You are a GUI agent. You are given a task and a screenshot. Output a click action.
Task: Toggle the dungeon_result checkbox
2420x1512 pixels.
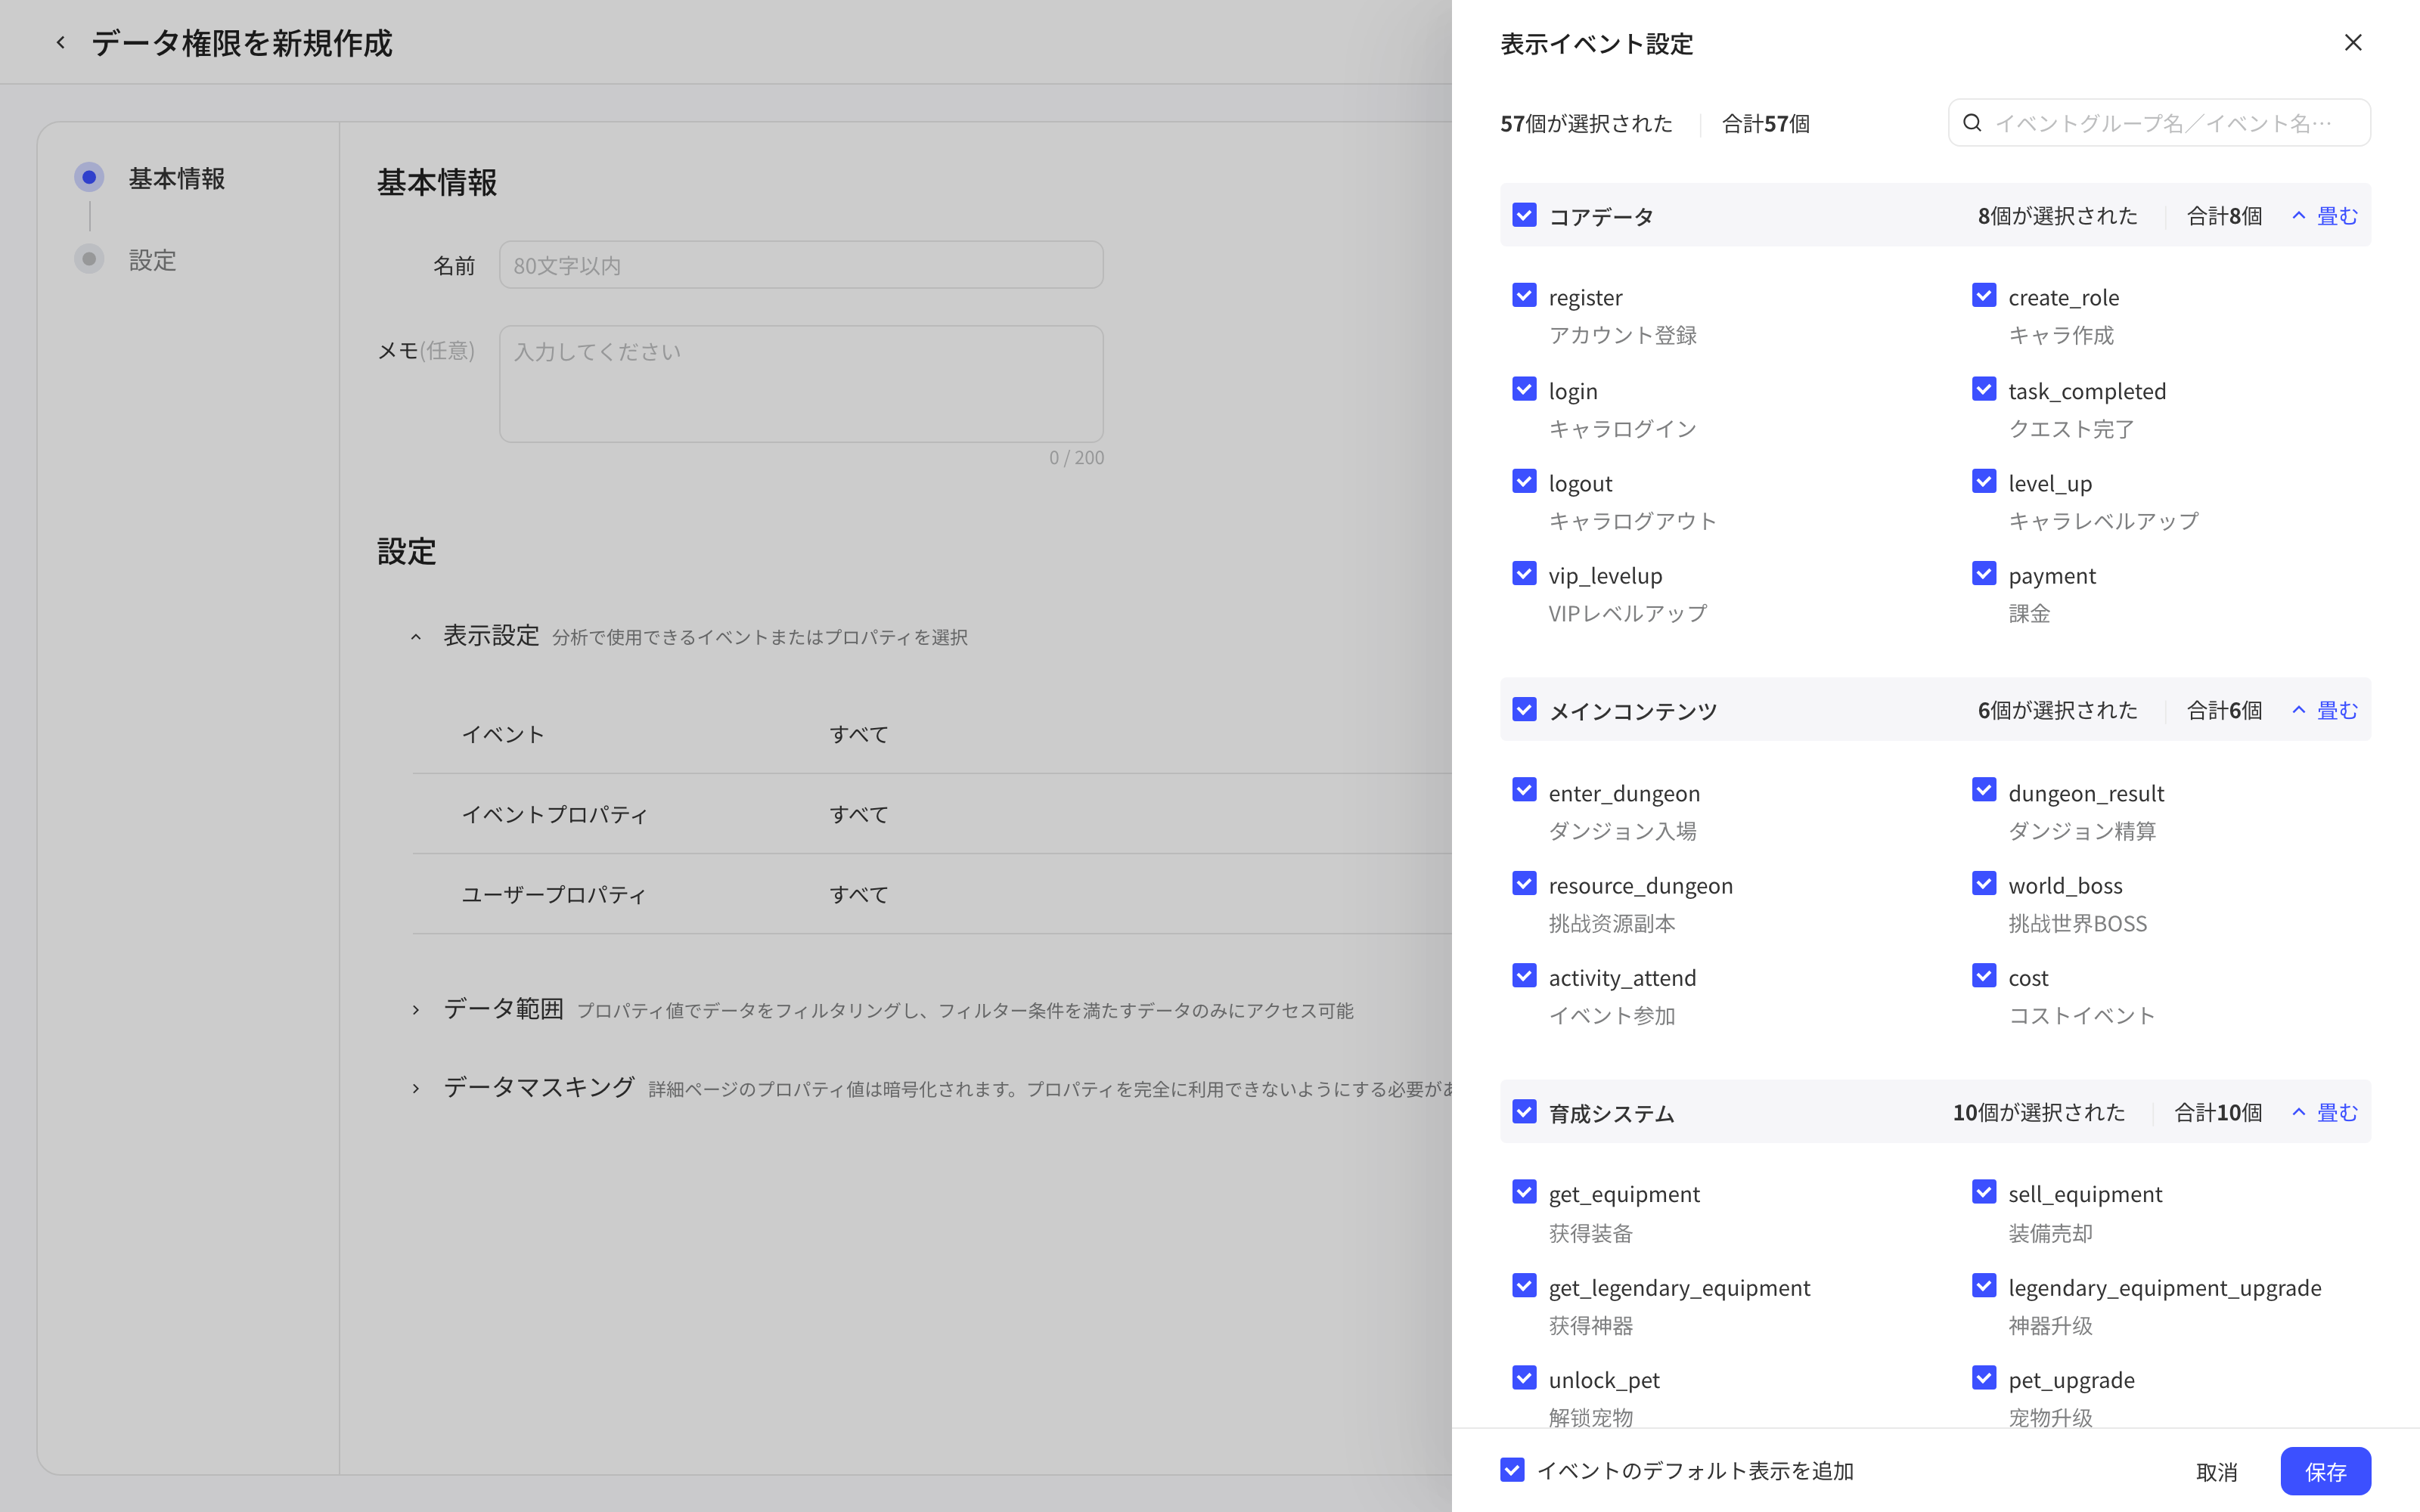coord(1984,790)
